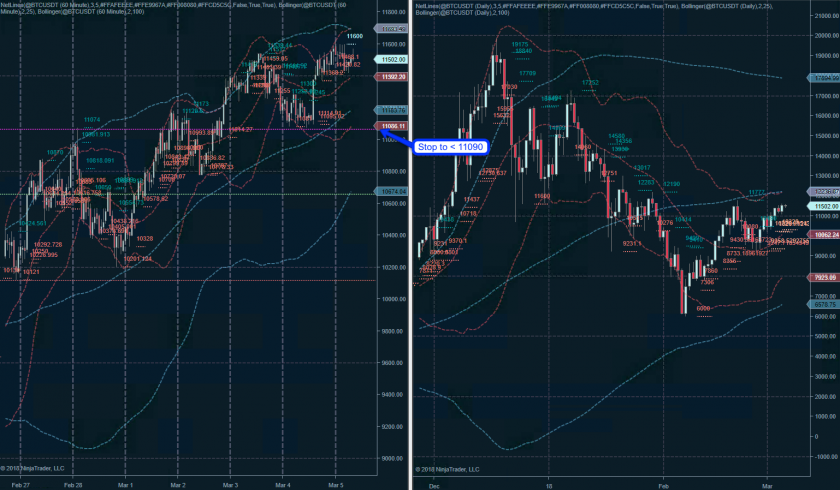Click the 18 year label on daily time axis

(549, 486)
